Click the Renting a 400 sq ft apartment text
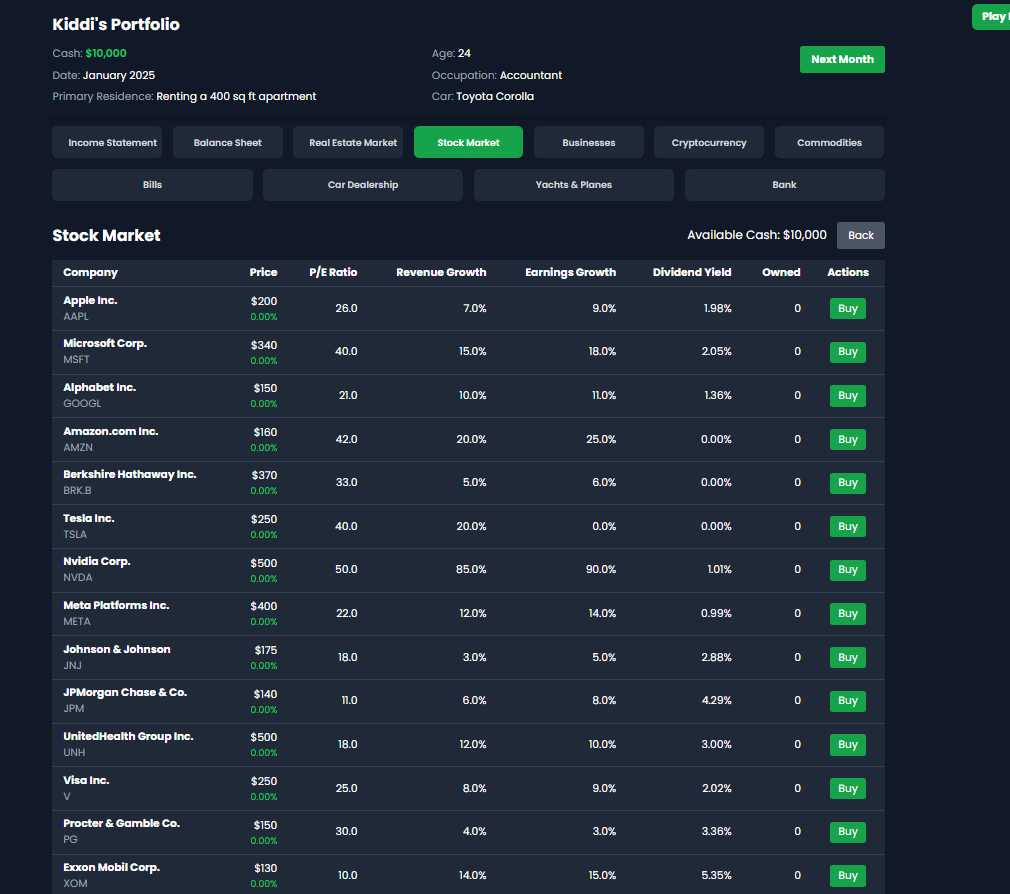Viewport: 1010px width, 894px height. (236, 96)
